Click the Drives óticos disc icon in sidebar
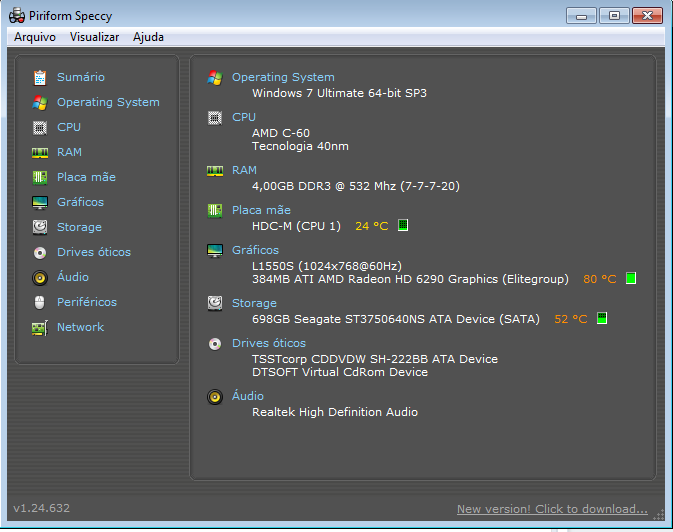 point(40,253)
